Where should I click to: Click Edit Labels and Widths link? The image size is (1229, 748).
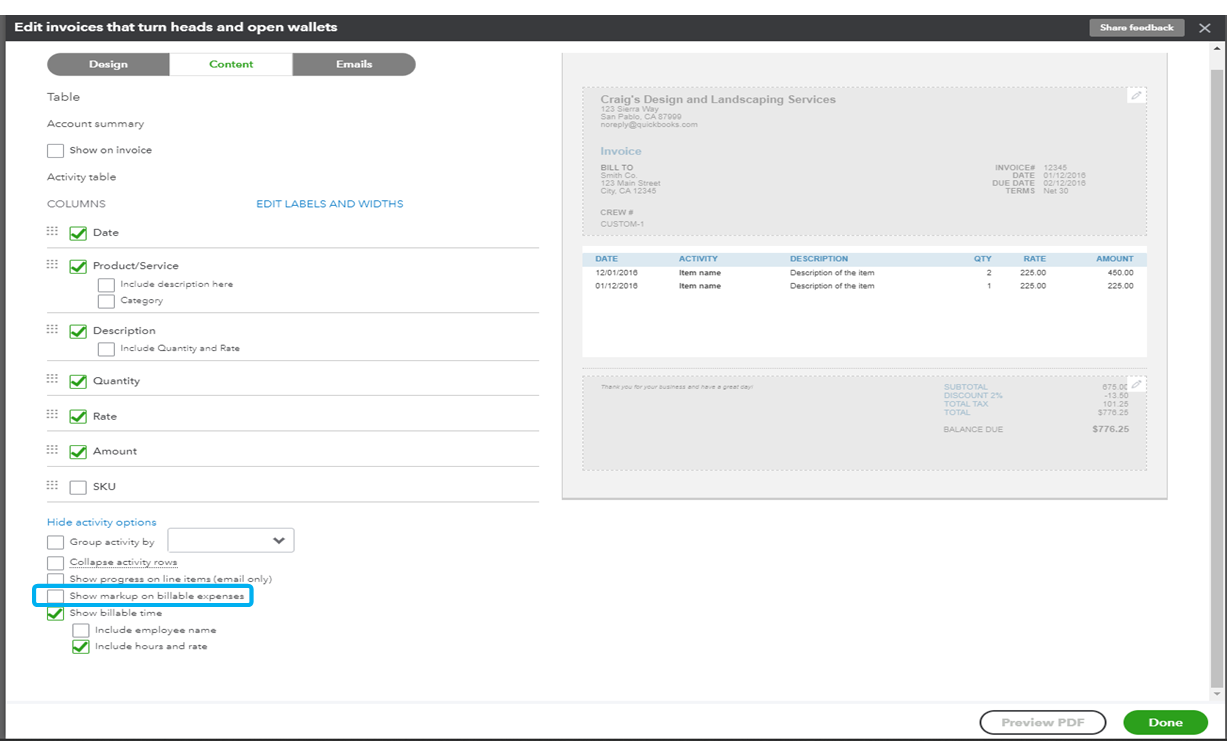330,204
